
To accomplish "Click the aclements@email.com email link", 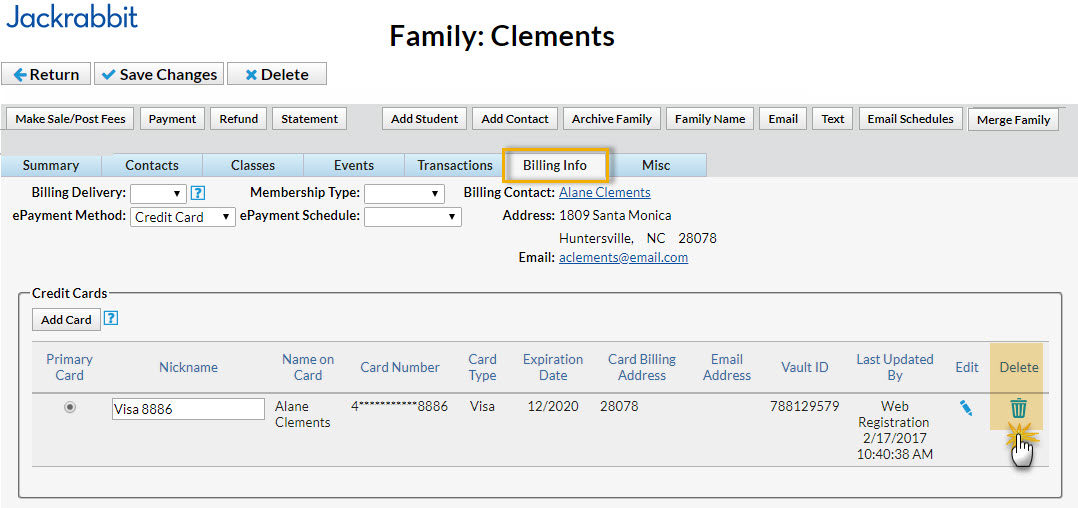I will (x=623, y=257).
